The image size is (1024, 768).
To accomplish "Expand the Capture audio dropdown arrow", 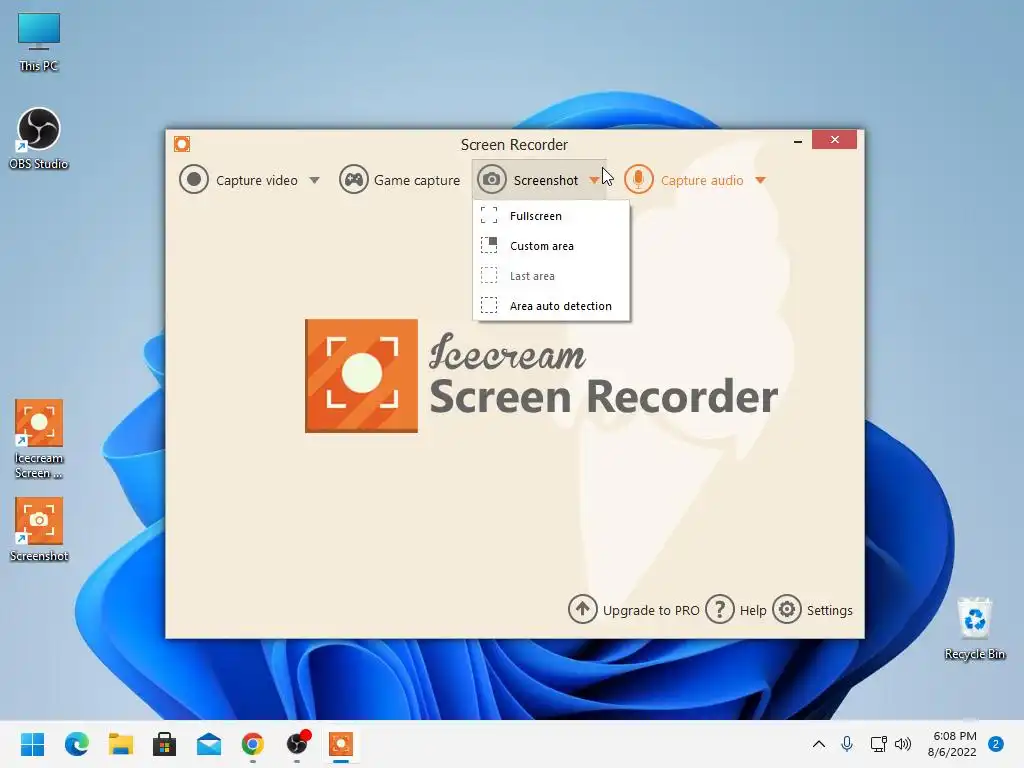I will tap(760, 180).
